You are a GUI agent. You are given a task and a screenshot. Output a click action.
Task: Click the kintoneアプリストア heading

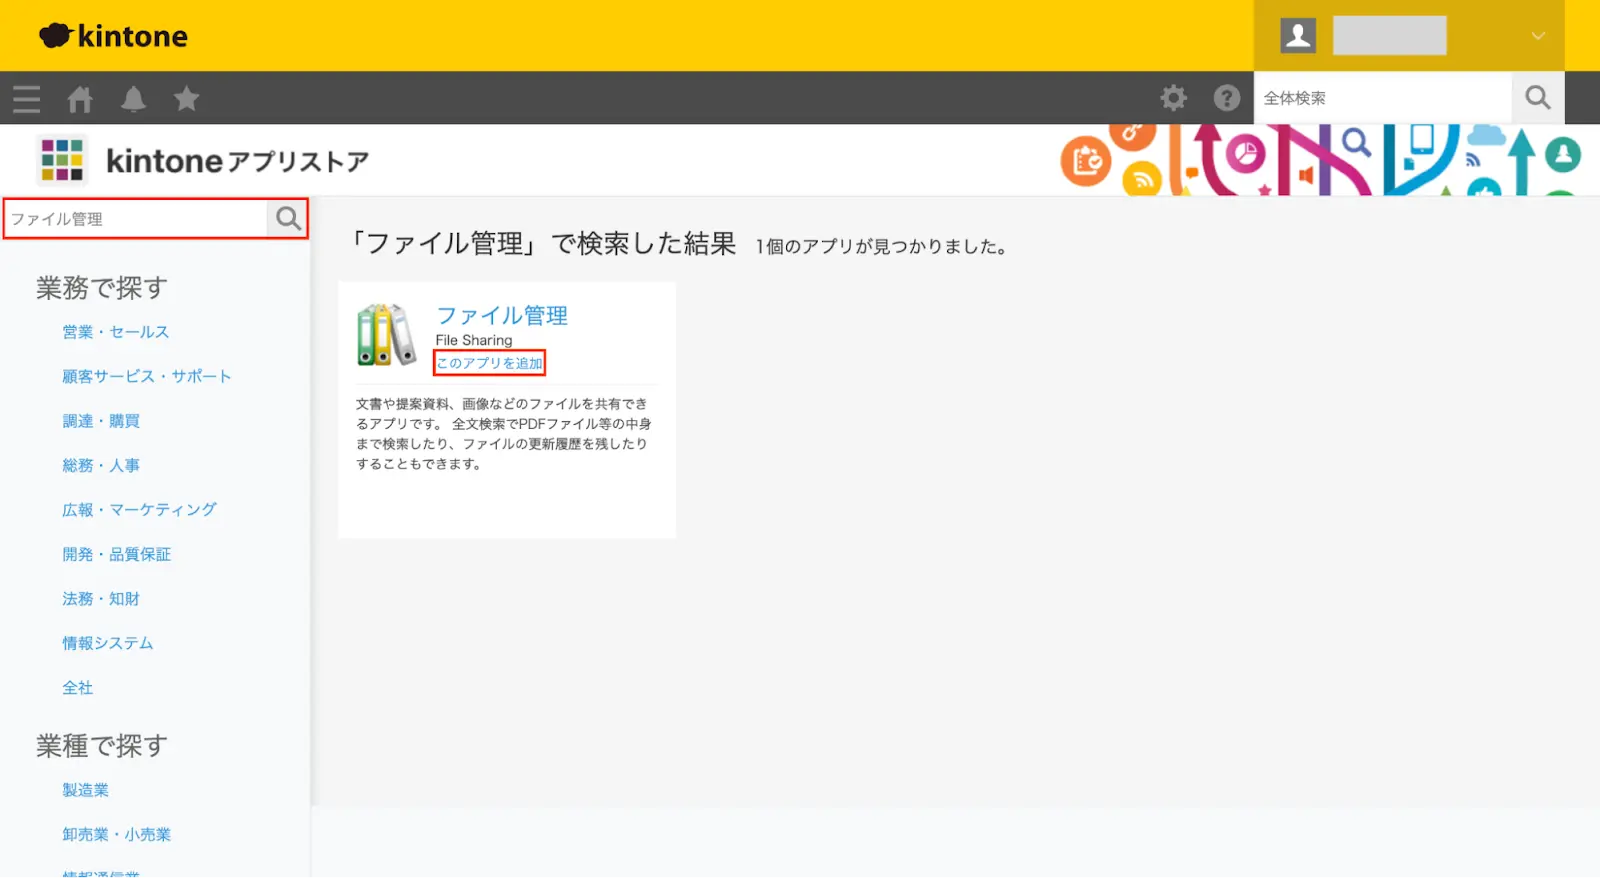pyautogui.click(x=238, y=161)
